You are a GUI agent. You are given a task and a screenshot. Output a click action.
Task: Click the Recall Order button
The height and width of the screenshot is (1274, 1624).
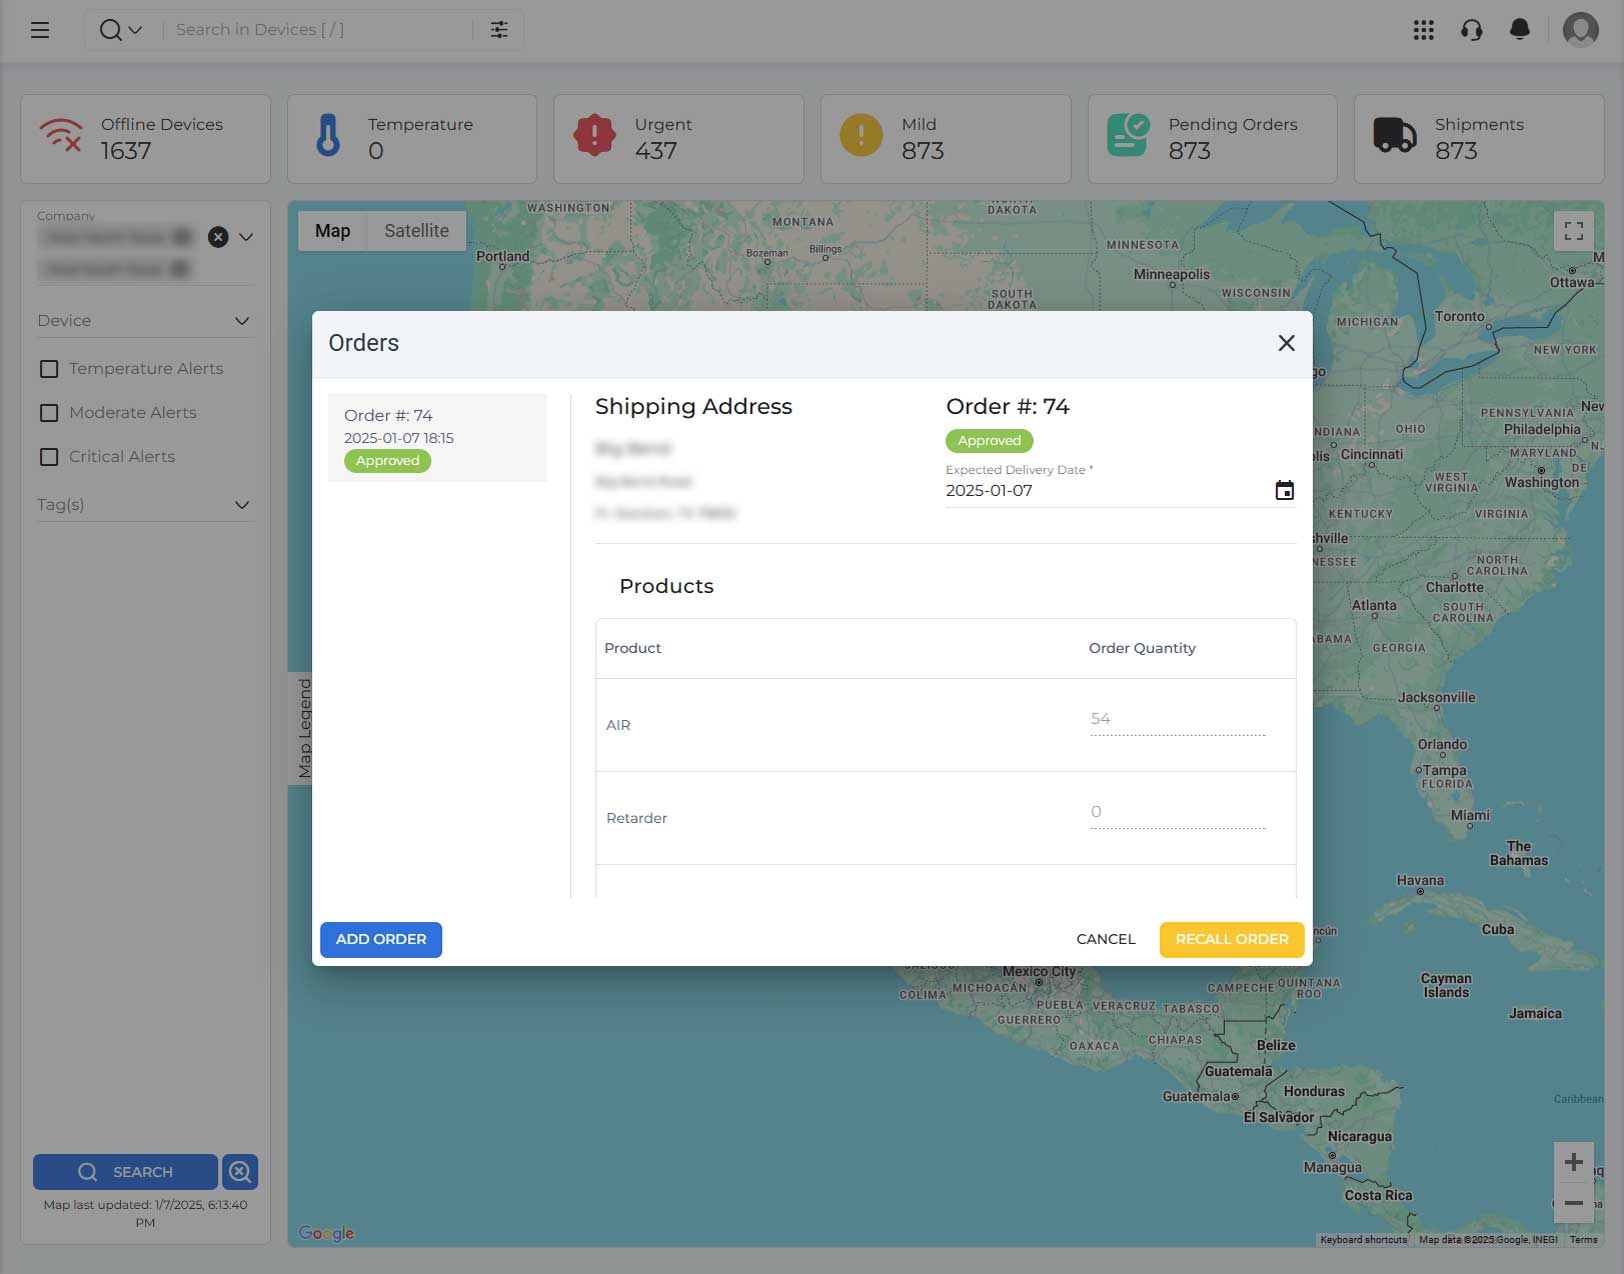[x=1231, y=939]
